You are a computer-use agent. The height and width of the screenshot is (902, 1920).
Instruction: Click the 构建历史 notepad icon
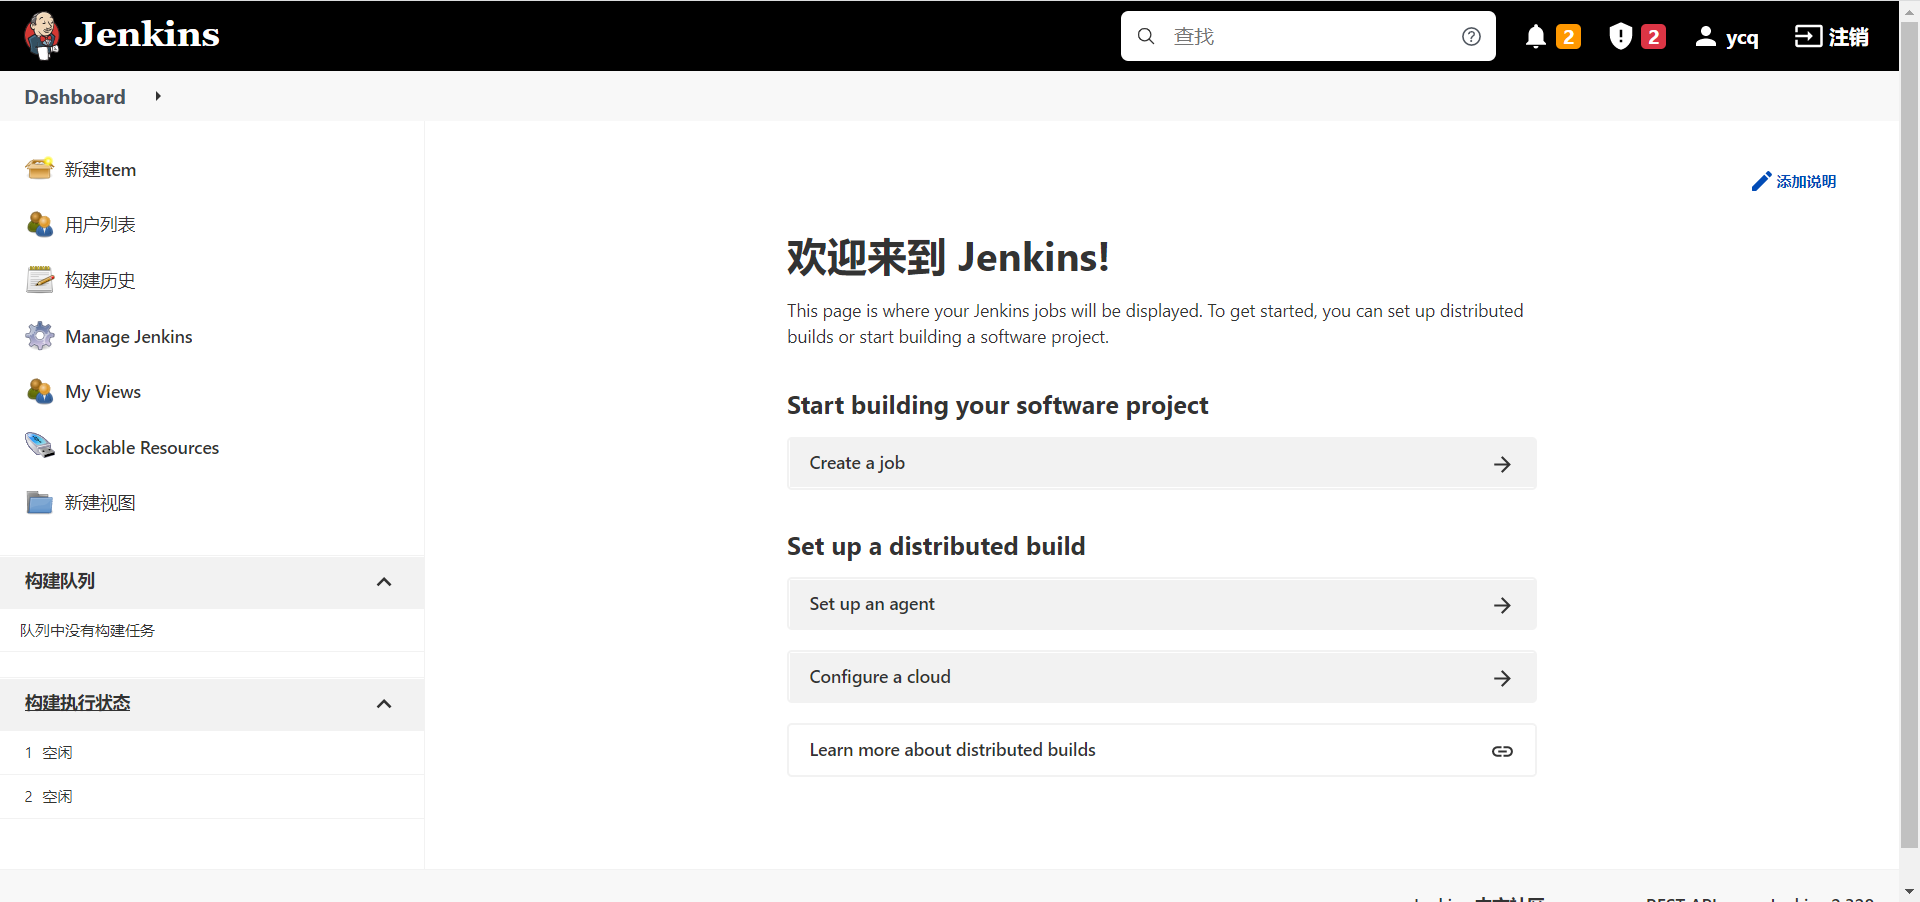point(40,280)
